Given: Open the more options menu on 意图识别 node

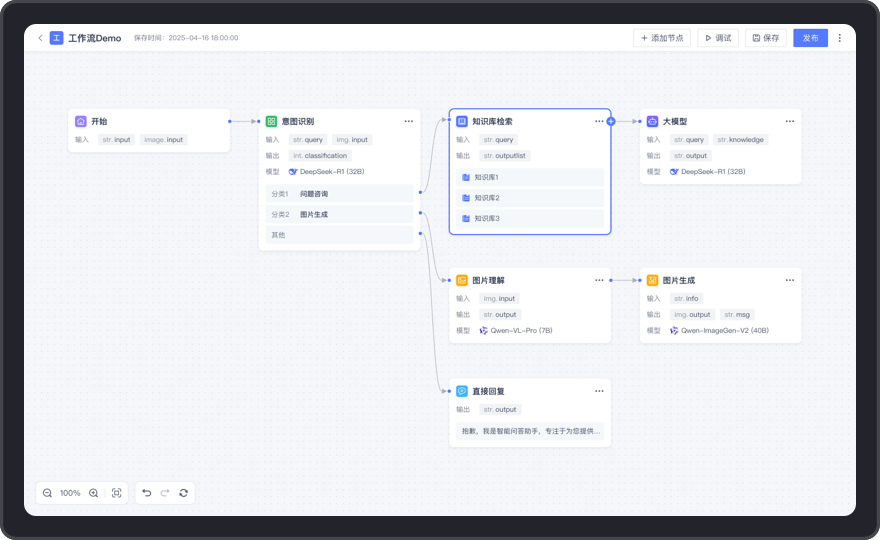Looking at the screenshot, I should pyautogui.click(x=409, y=121).
